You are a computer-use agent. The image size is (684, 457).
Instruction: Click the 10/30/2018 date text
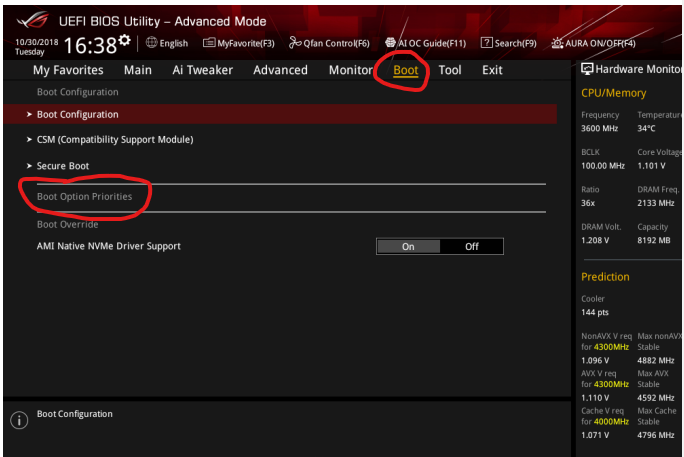pos(37,42)
